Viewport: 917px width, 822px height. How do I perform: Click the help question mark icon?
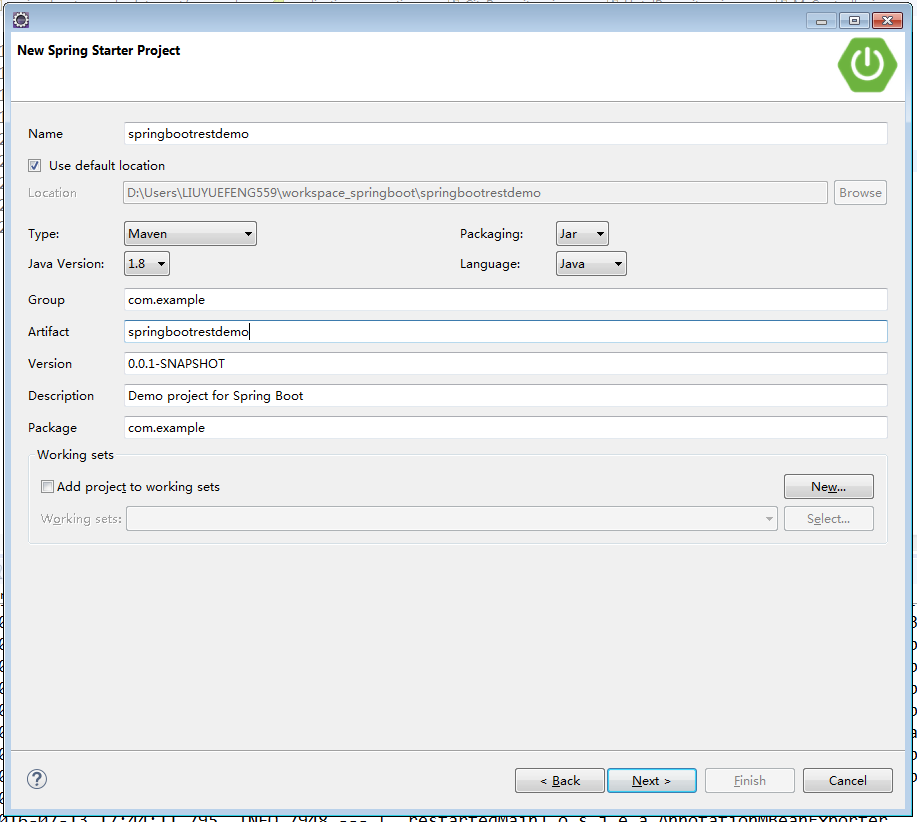(37, 779)
